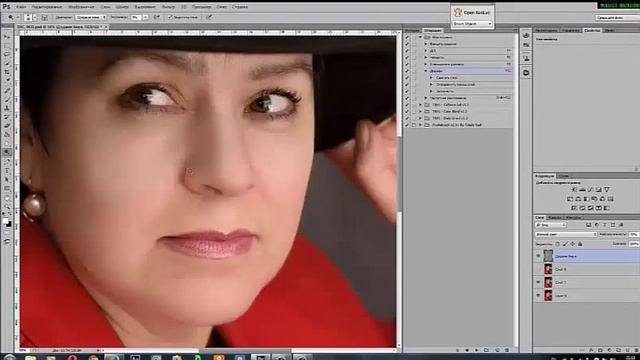Screen dimensions: 640x360
Task: Add a Curves adjustment layer
Action: pos(591,190)
